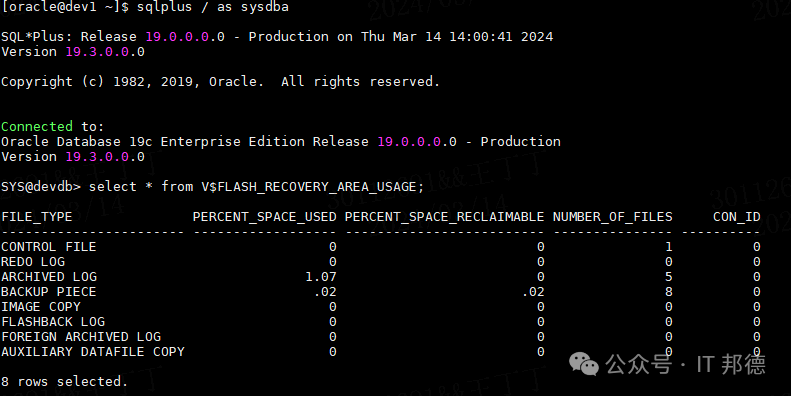The height and width of the screenshot is (396, 791).
Task: Click the green 'Connected' word
Action: click(37, 126)
